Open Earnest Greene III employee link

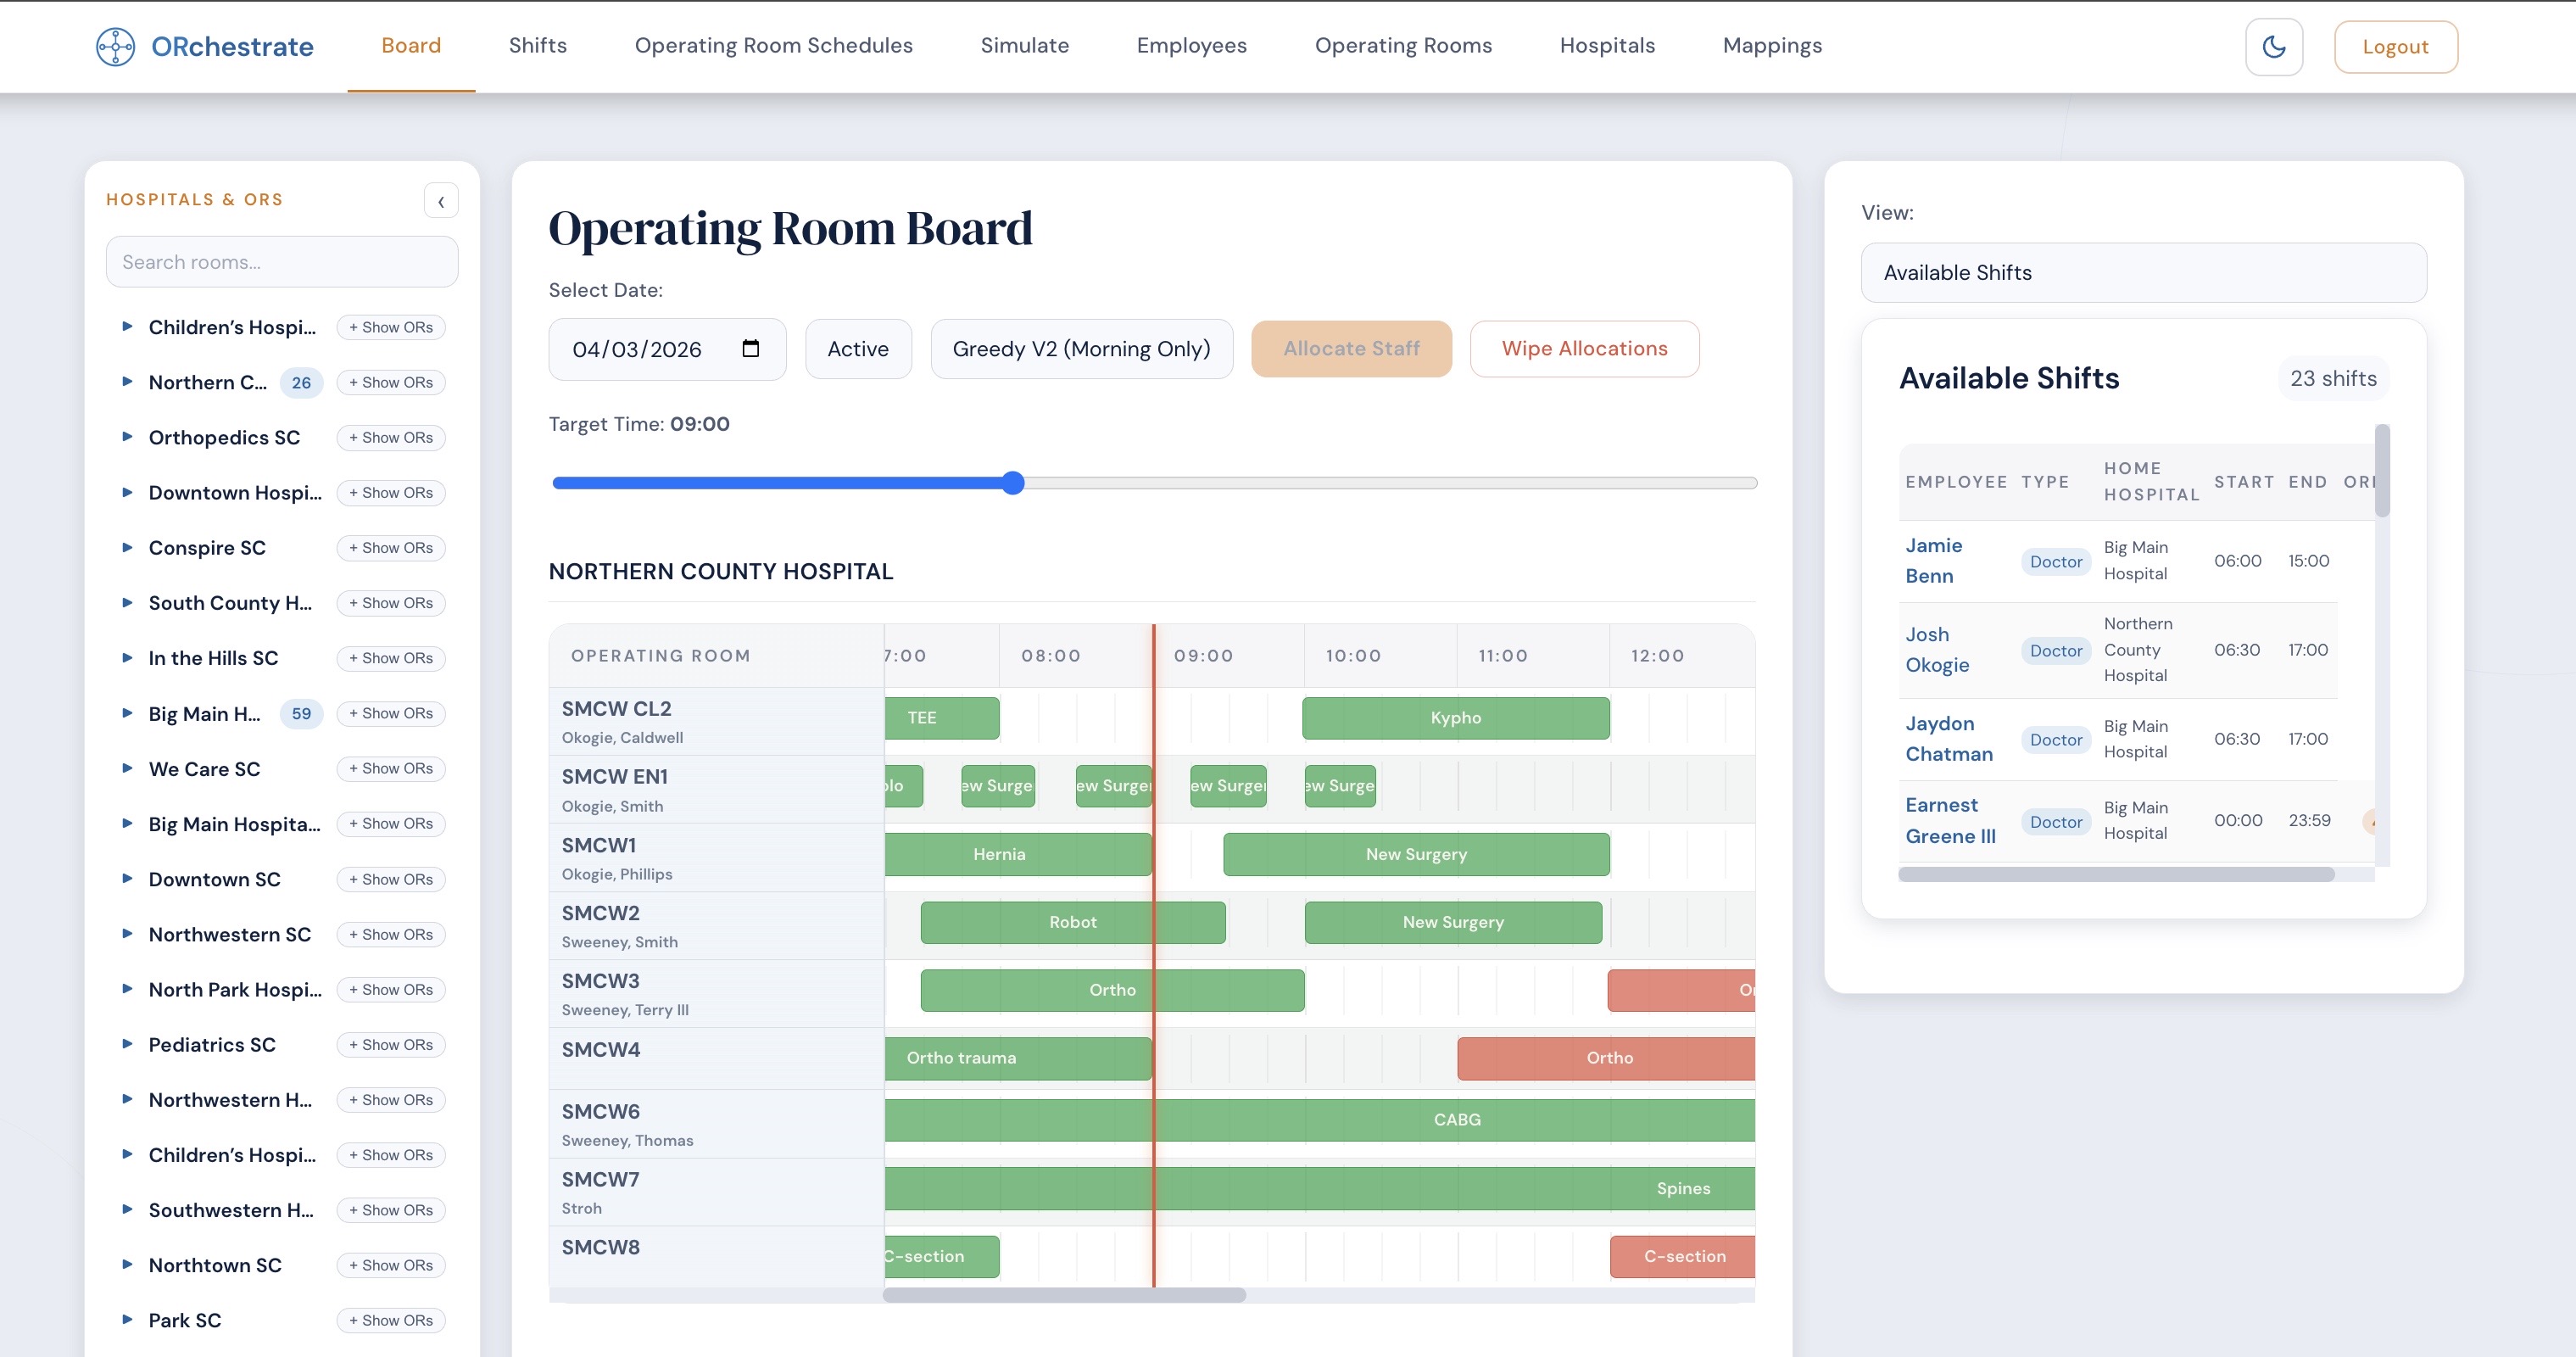coord(1950,820)
